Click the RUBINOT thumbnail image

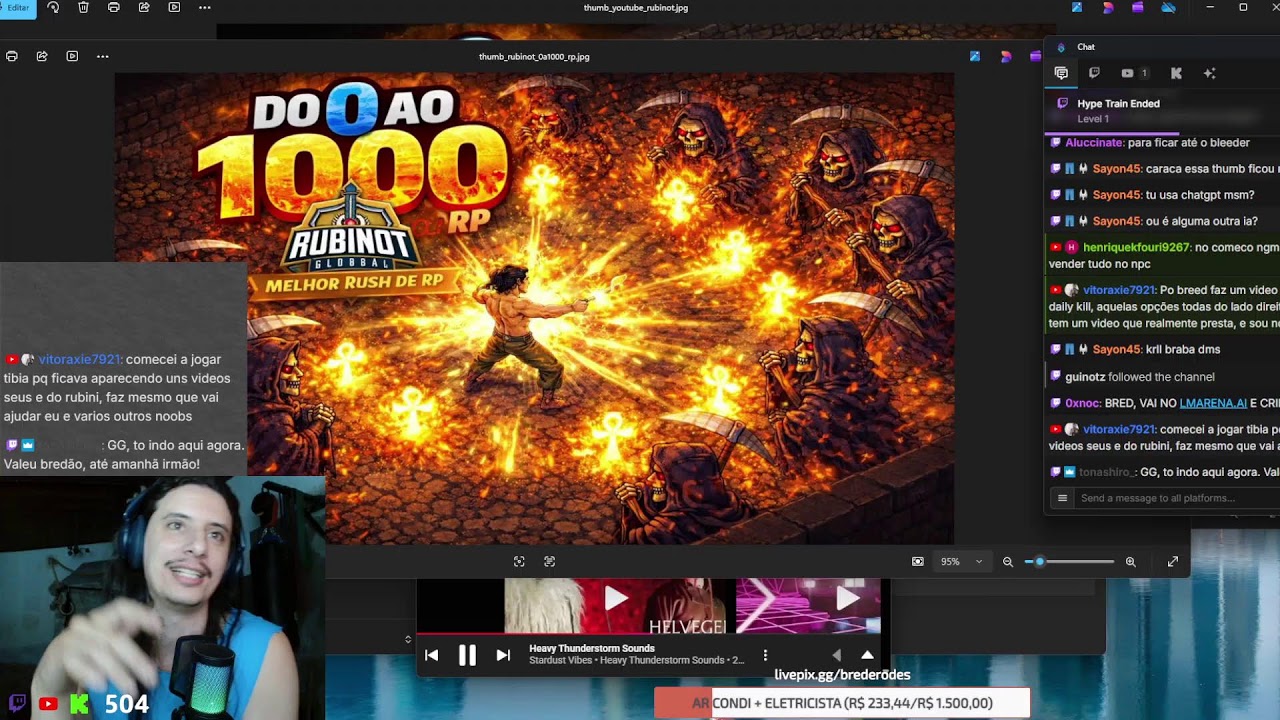(x=534, y=308)
